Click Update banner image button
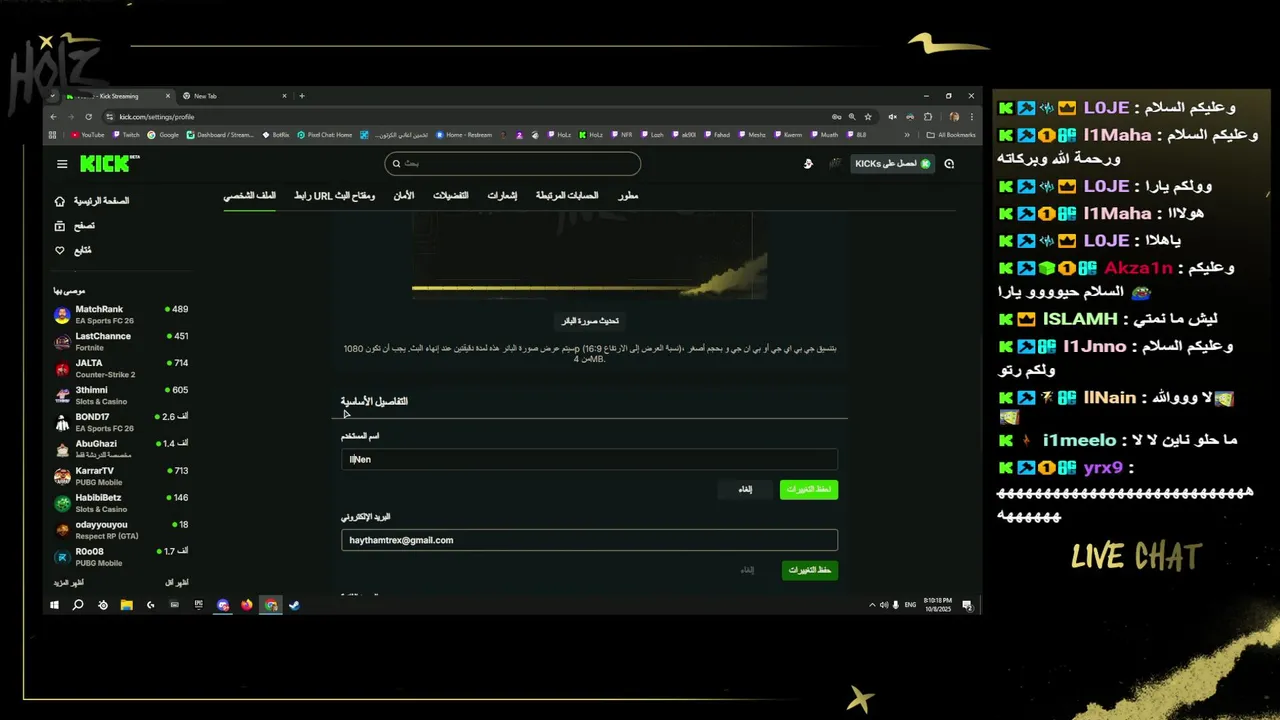The image size is (1280, 720). 589,321
